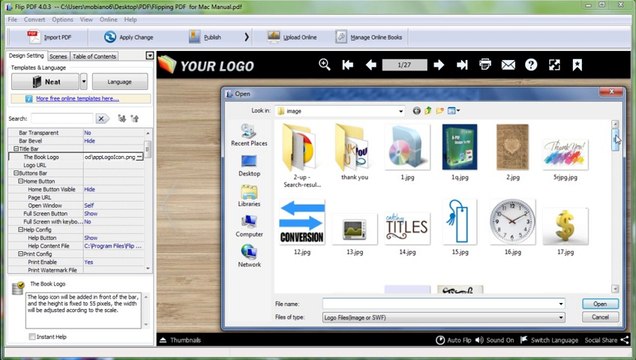
Task: Collapse the Title Bar tree group
Action: (x=16, y=149)
